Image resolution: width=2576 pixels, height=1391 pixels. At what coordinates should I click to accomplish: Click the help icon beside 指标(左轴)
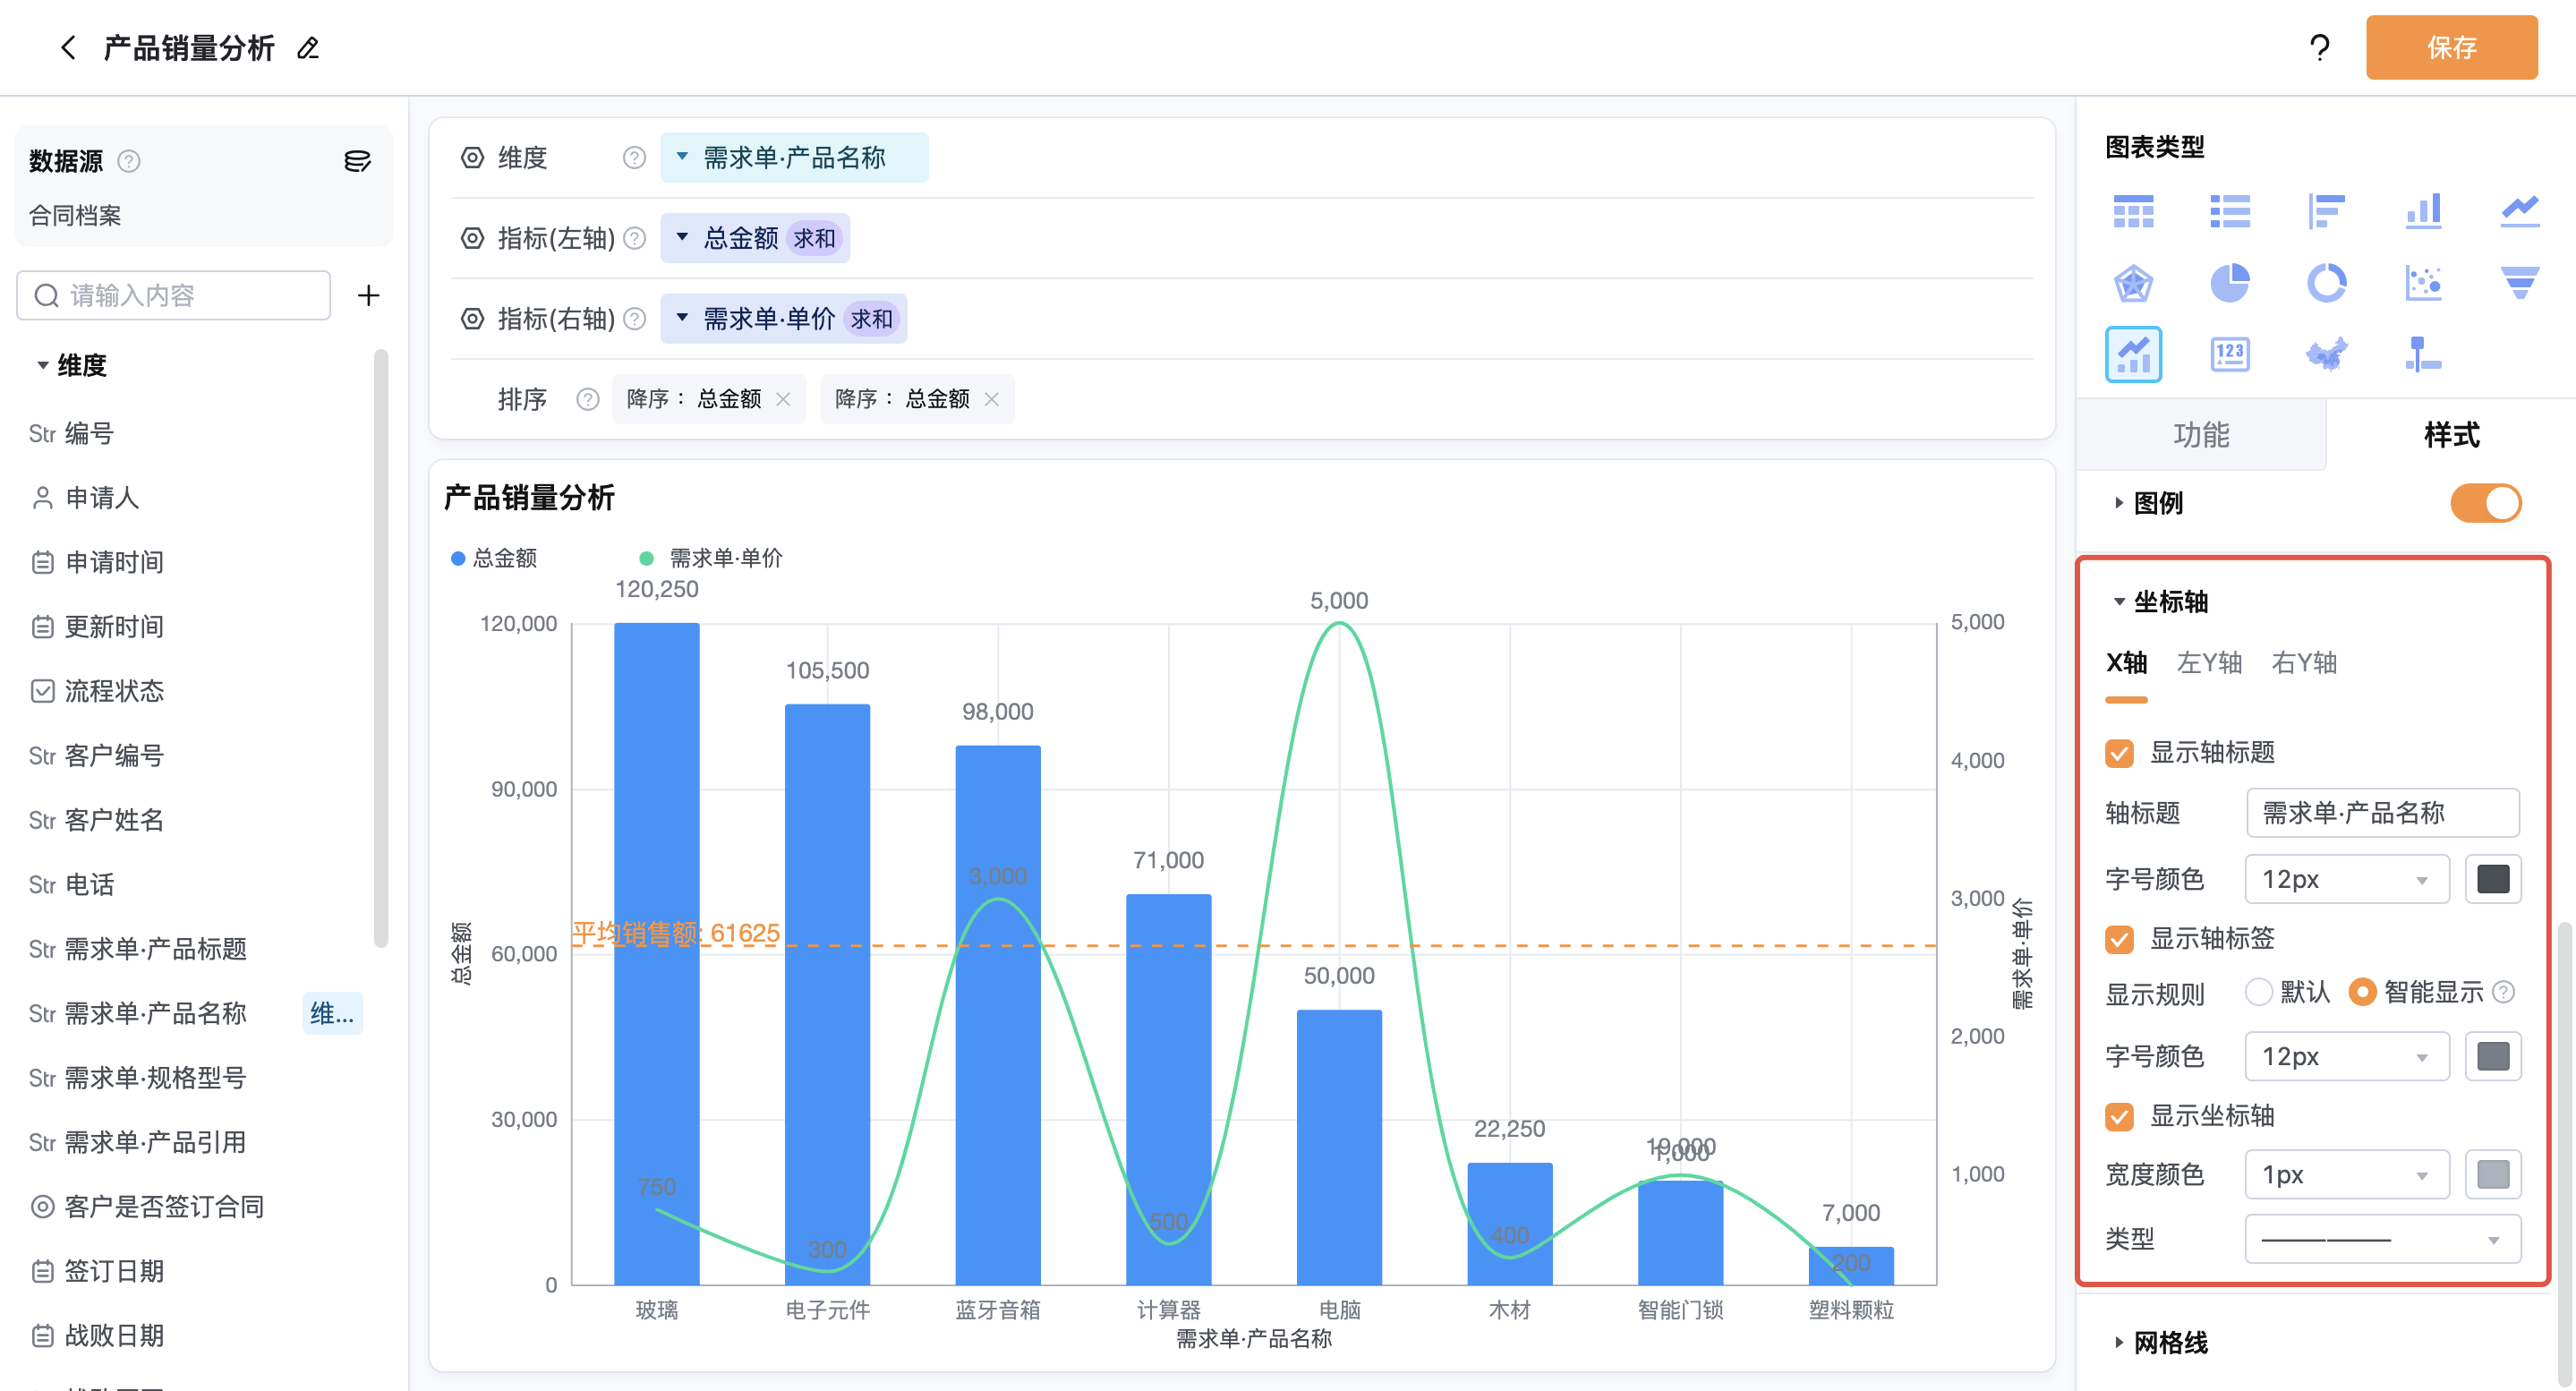click(634, 238)
